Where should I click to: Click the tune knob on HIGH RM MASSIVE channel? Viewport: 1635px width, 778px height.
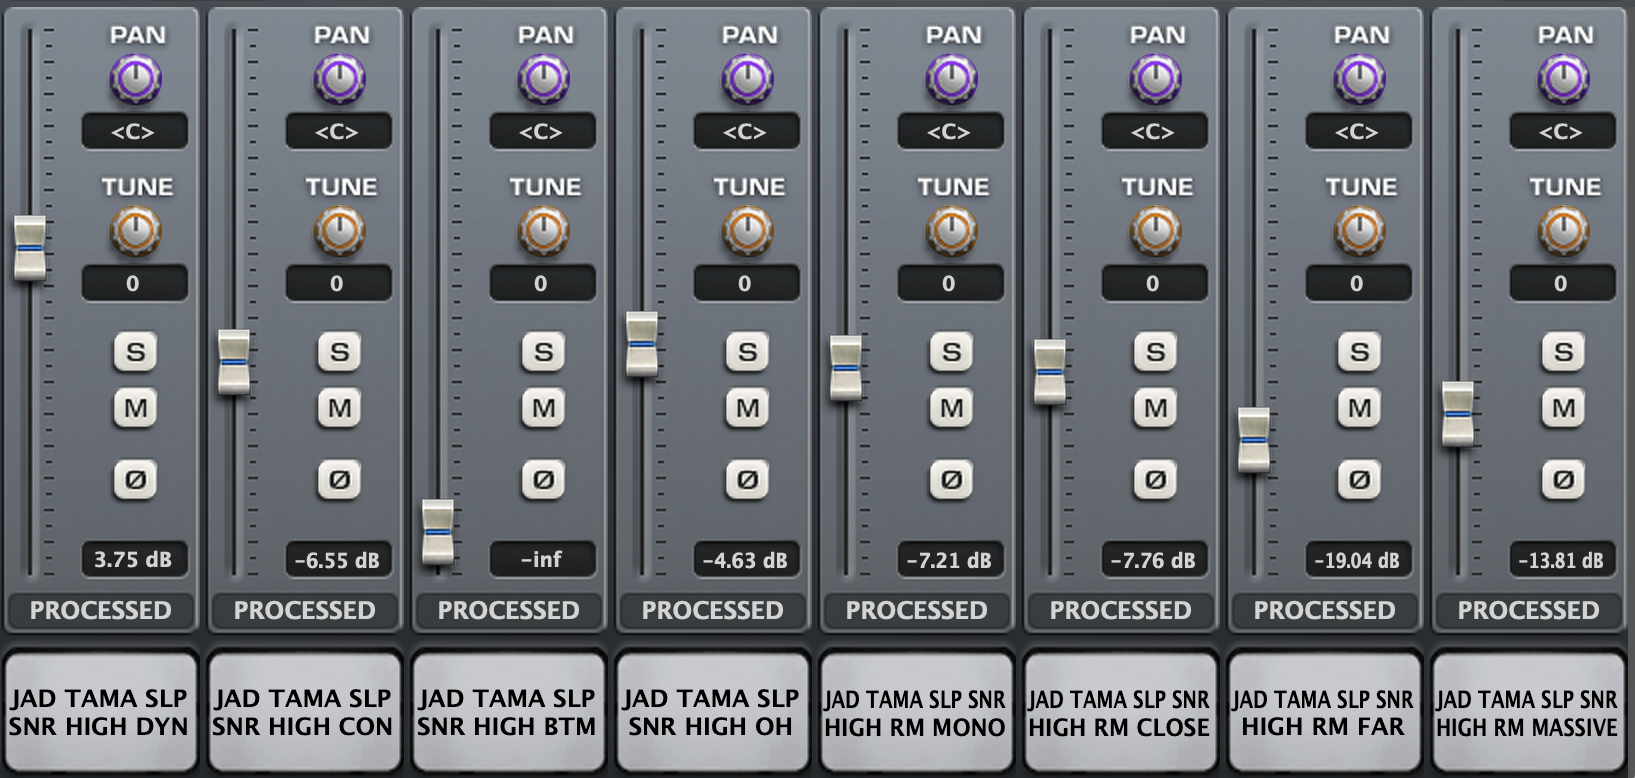[1563, 231]
